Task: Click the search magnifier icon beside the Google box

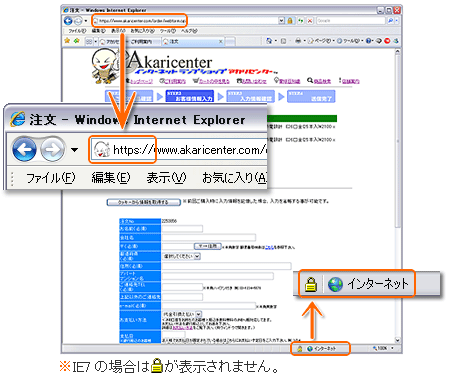Action: [390, 21]
